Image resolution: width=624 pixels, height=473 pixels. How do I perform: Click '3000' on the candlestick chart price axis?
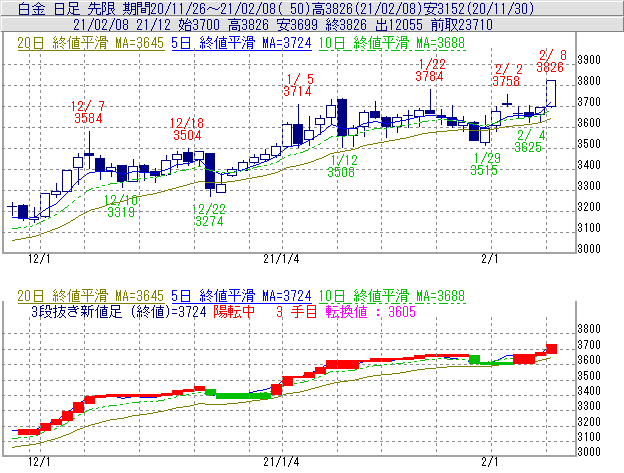(x=589, y=249)
